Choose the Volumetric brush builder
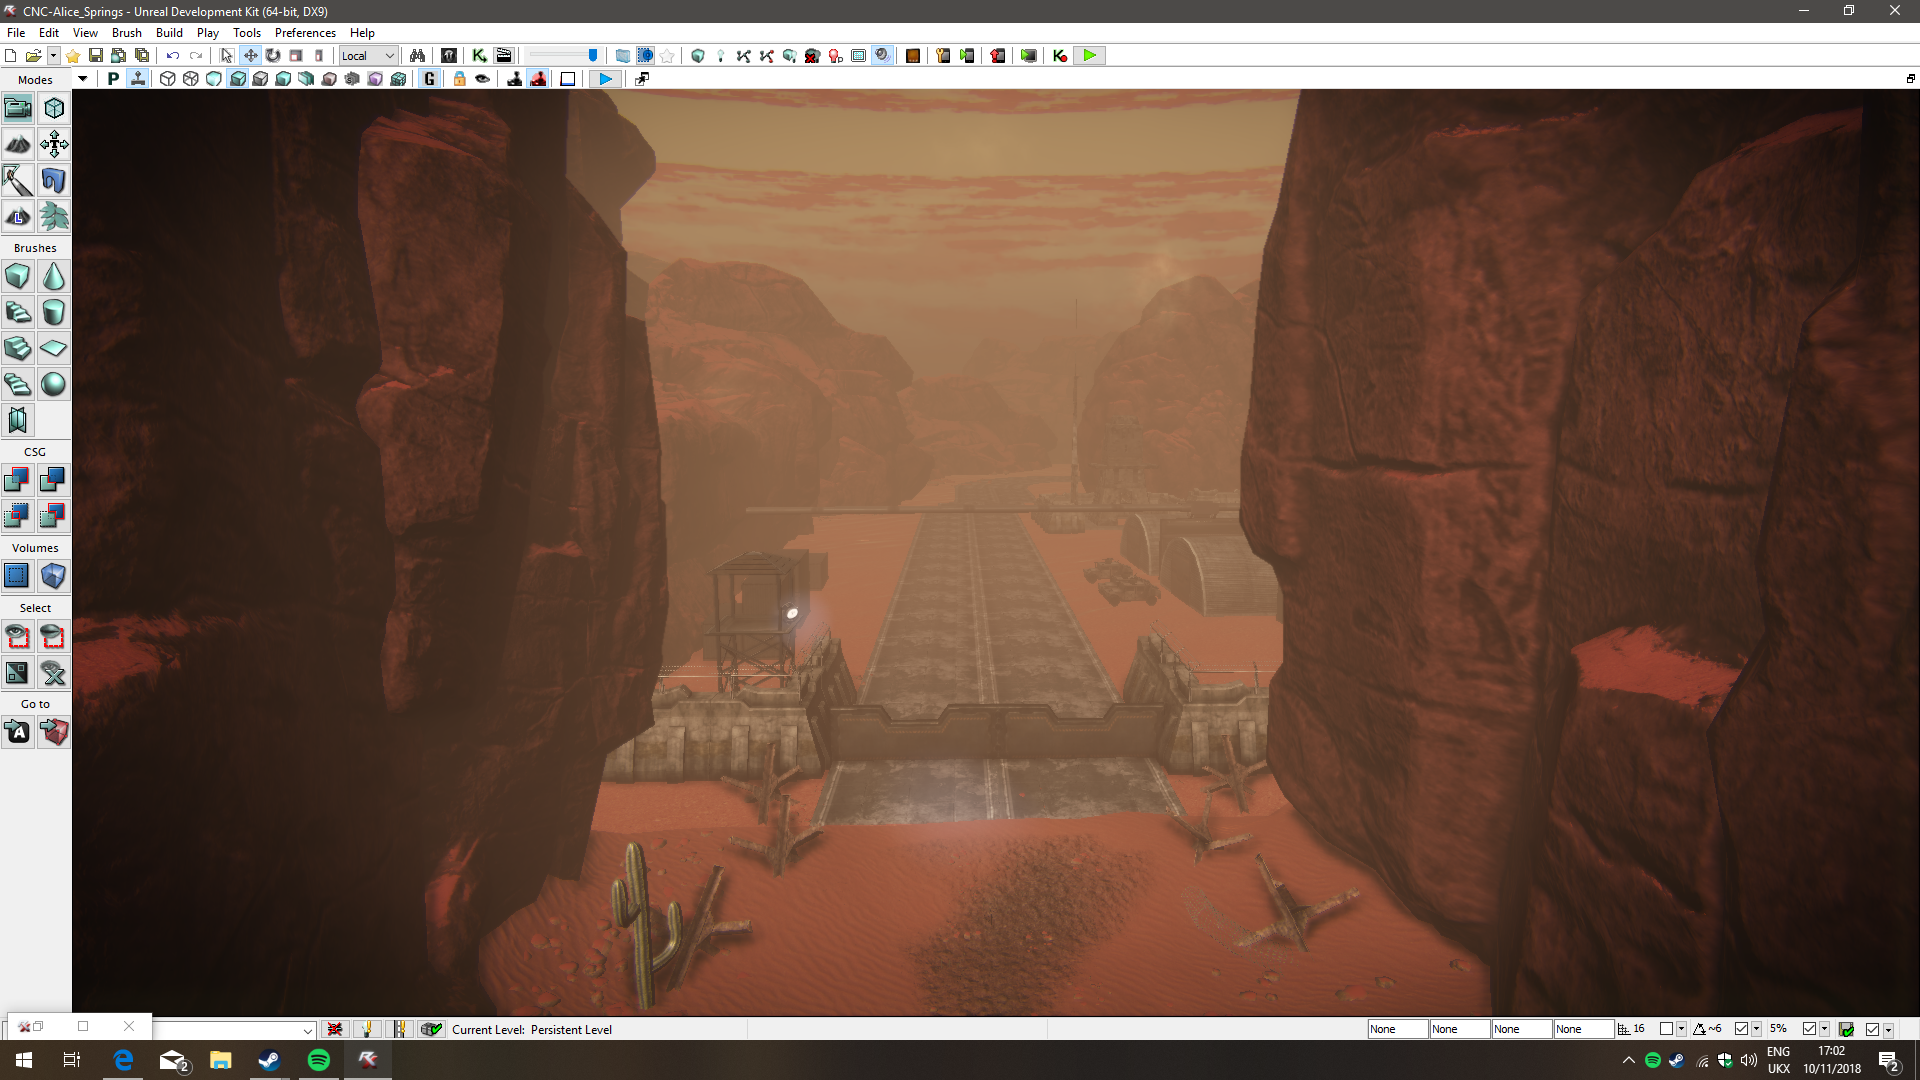This screenshot has height=1080, width=1920. click(x=18, y=420)
